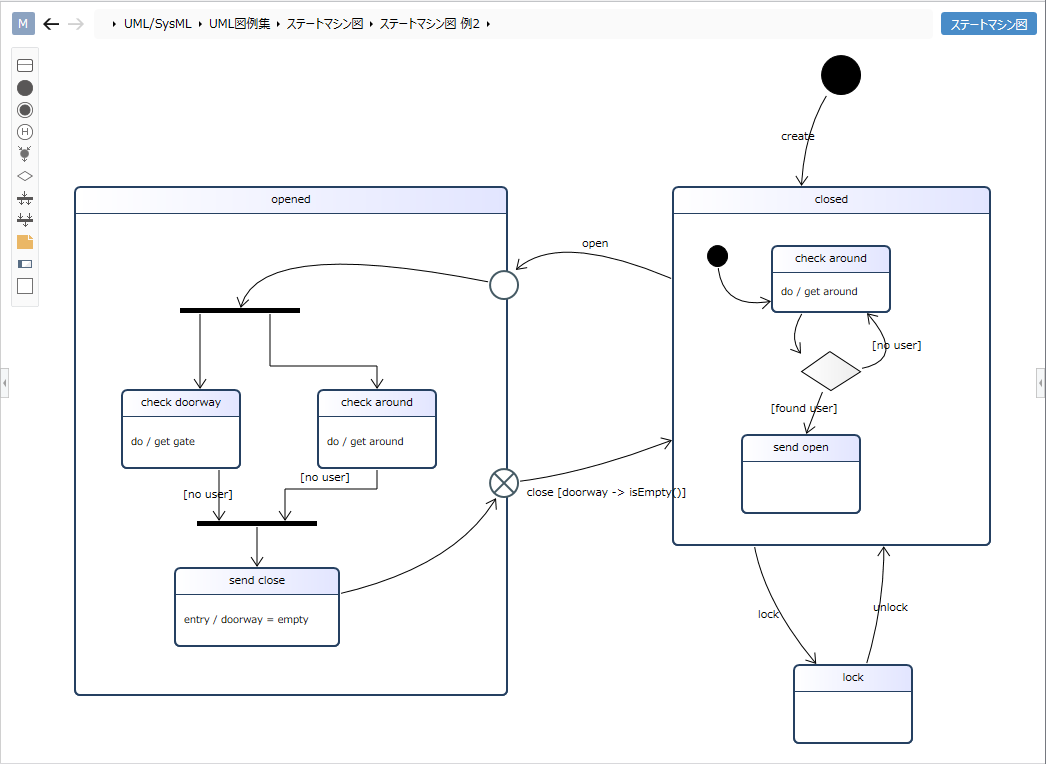Click [no user] label under check doorway

tap(208, 494)
